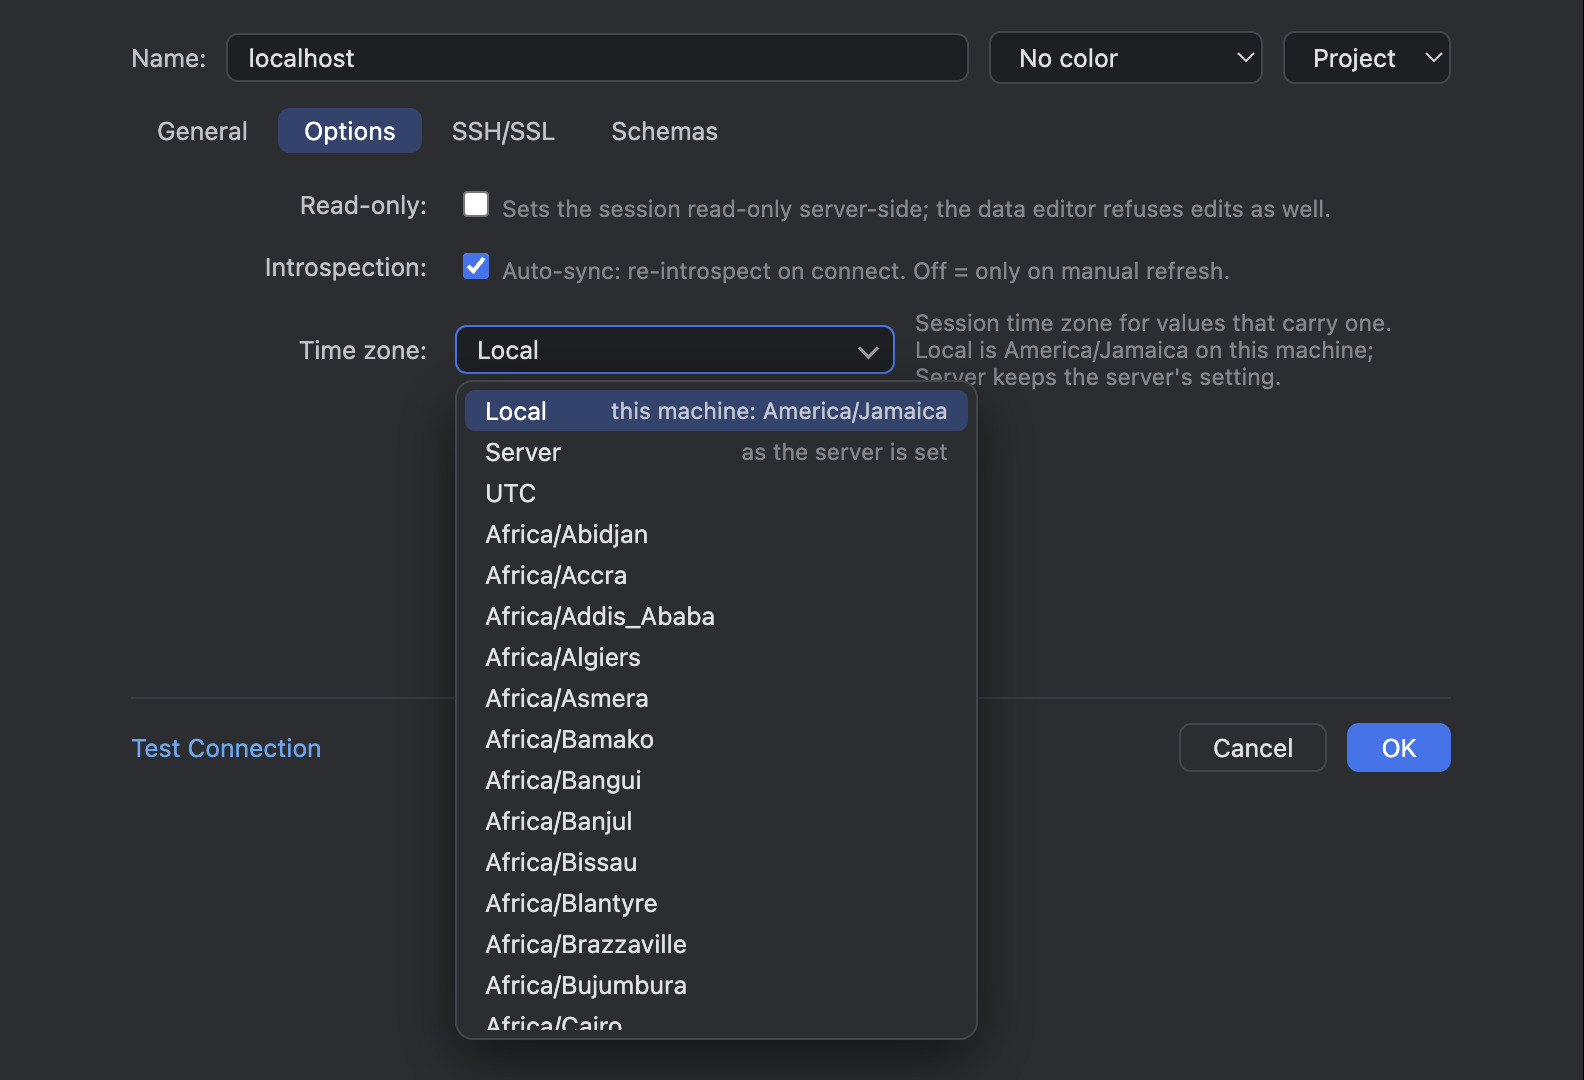Pick Africa/Bamako from the list
Viewport: 1584px width, 1080px height.
tap(716, 739)
